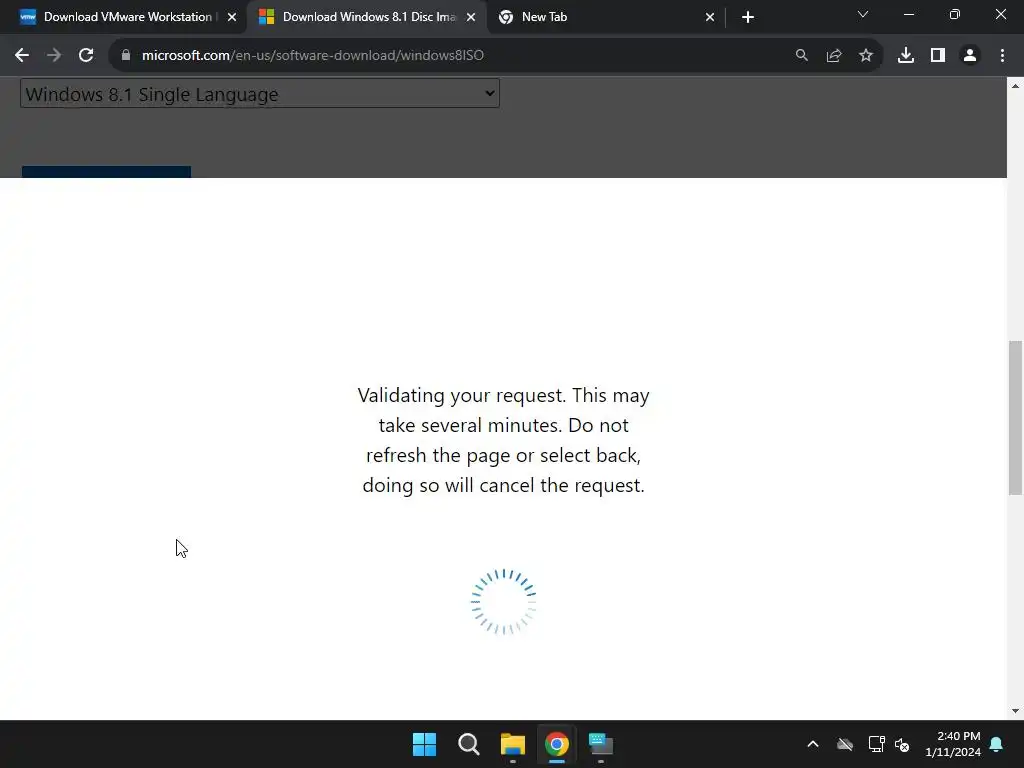This screenshot has width=1024, height=768.
Task: Close the Windows 8.1 Disc Image tab
Action: point(471,17)
